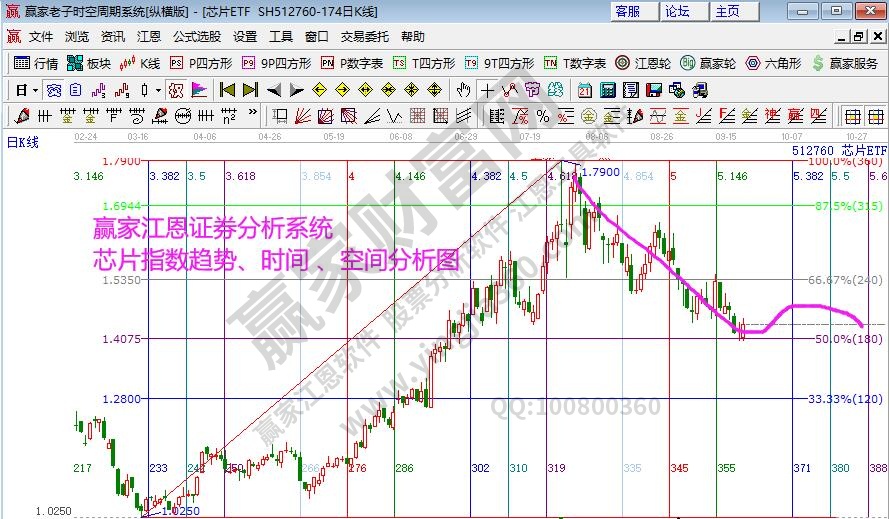Toggle the flag marker display button
The width and height of the screenshot is (889, 519).
[x=199, y=89]
